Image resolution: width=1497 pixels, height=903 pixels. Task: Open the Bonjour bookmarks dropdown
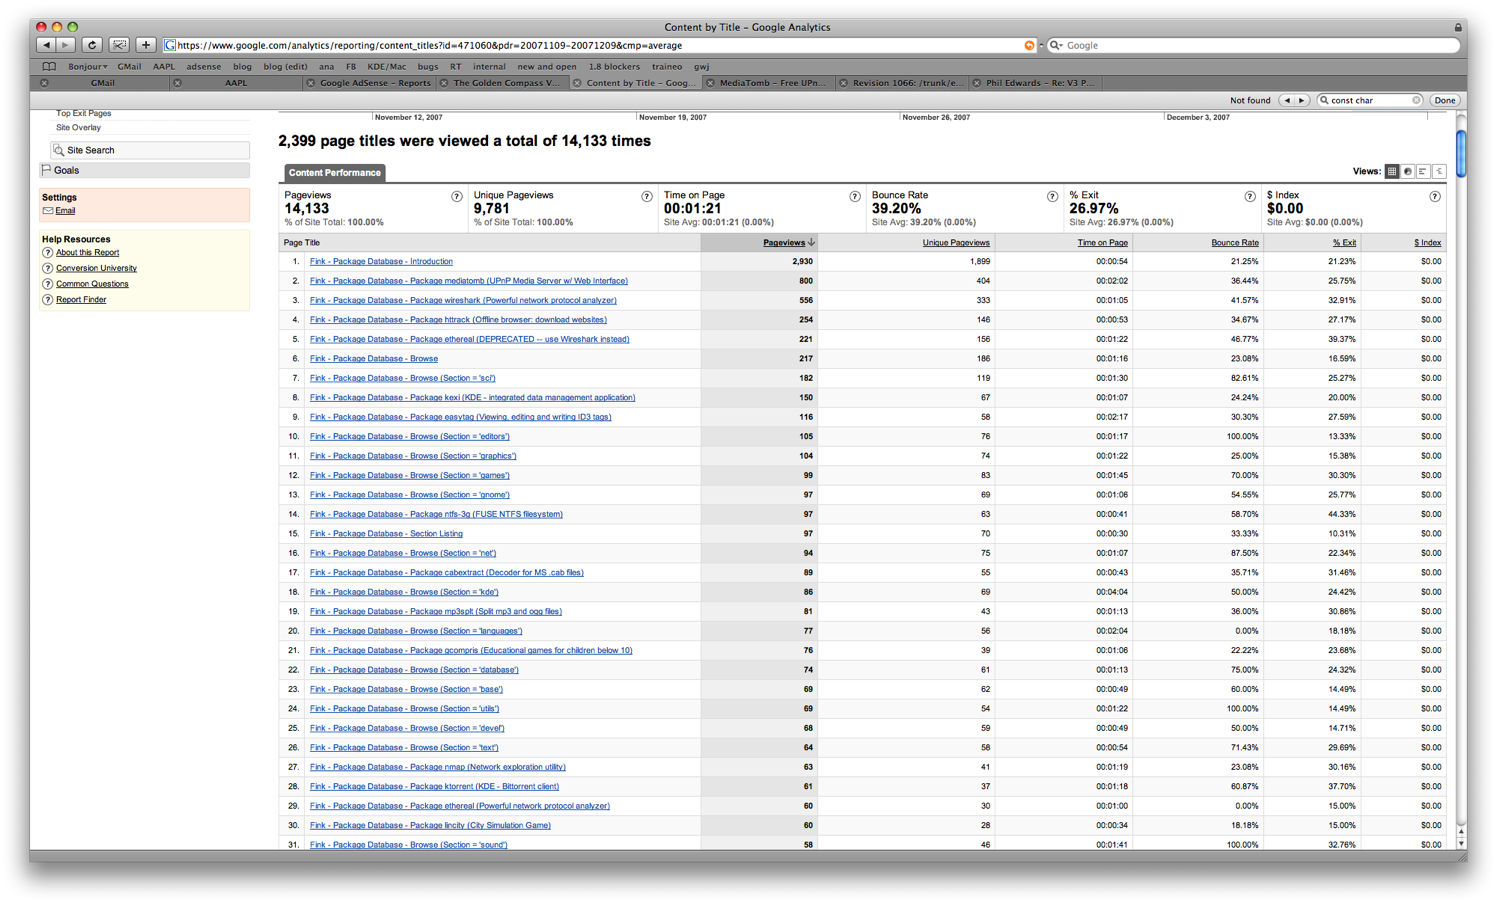(x=87, y=67)
